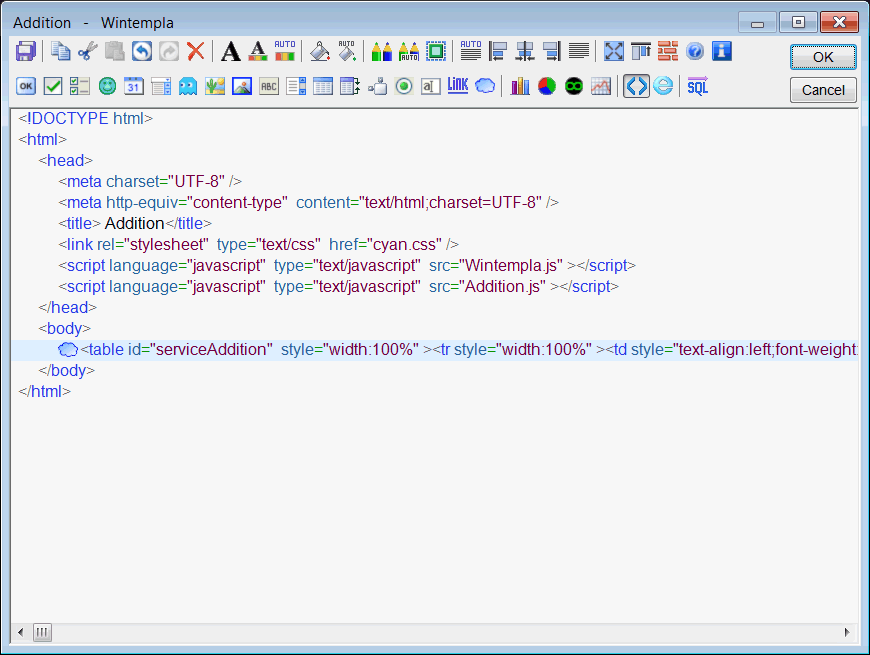The height and width of the screenshot is (655, 870).
Task: Open the SQL tool icon
Action: click(698, 87)
